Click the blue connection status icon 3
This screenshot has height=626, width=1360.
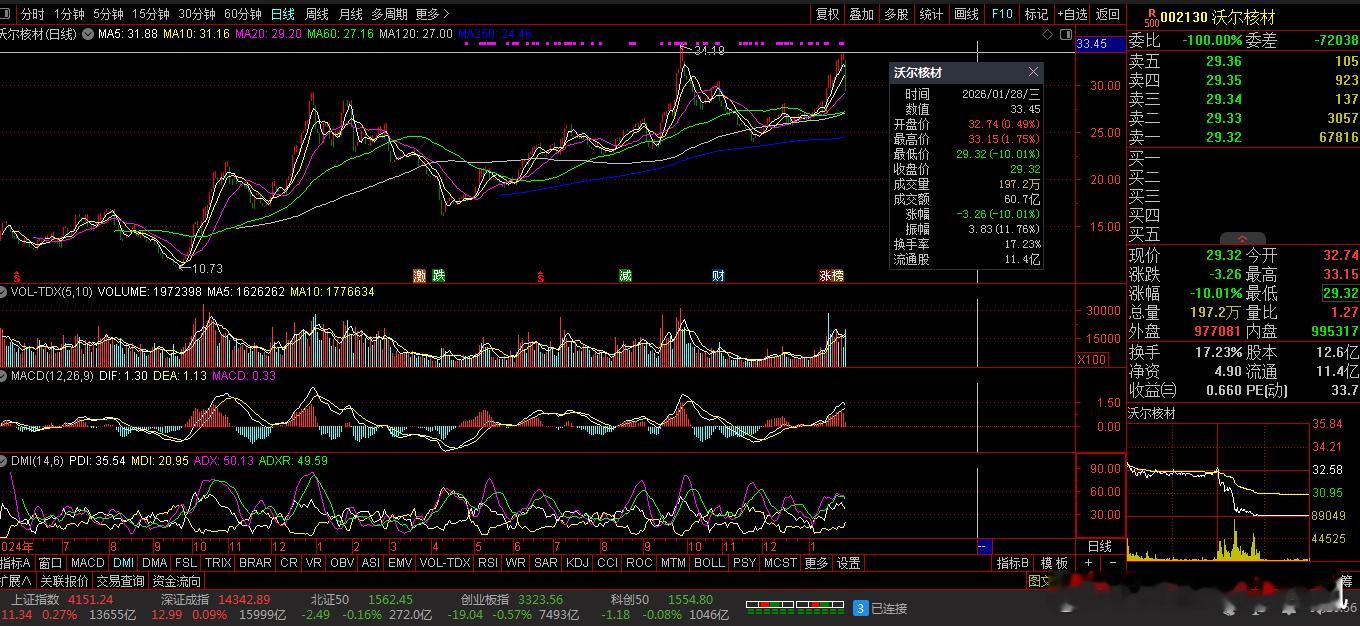pyautogui.click(x=860, y=608)
